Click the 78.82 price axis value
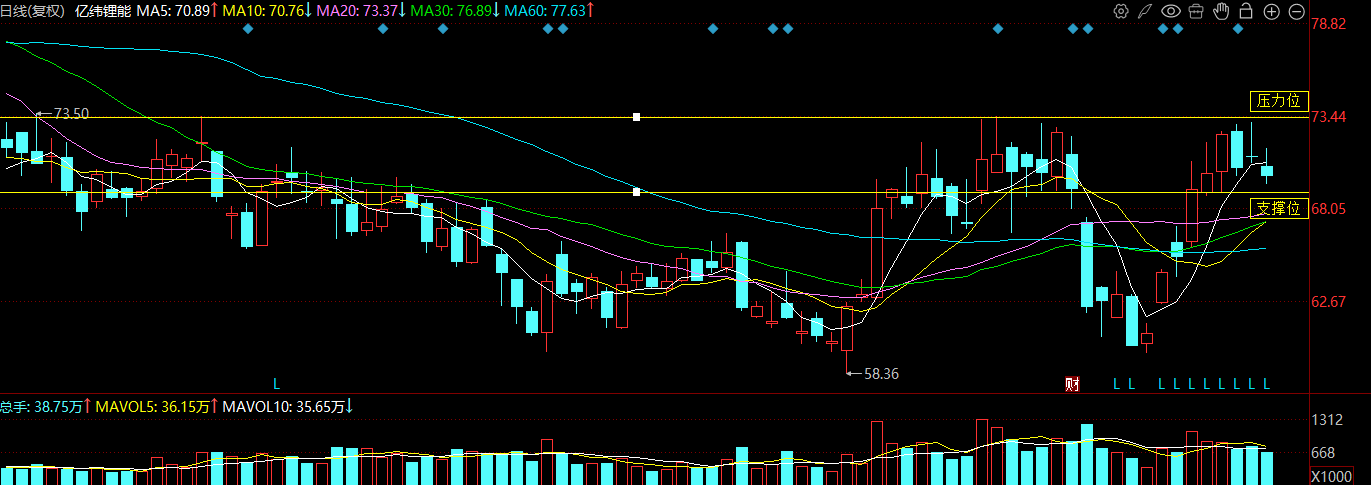This screenshot has height=485, width=1371. tap(1329, 24)
